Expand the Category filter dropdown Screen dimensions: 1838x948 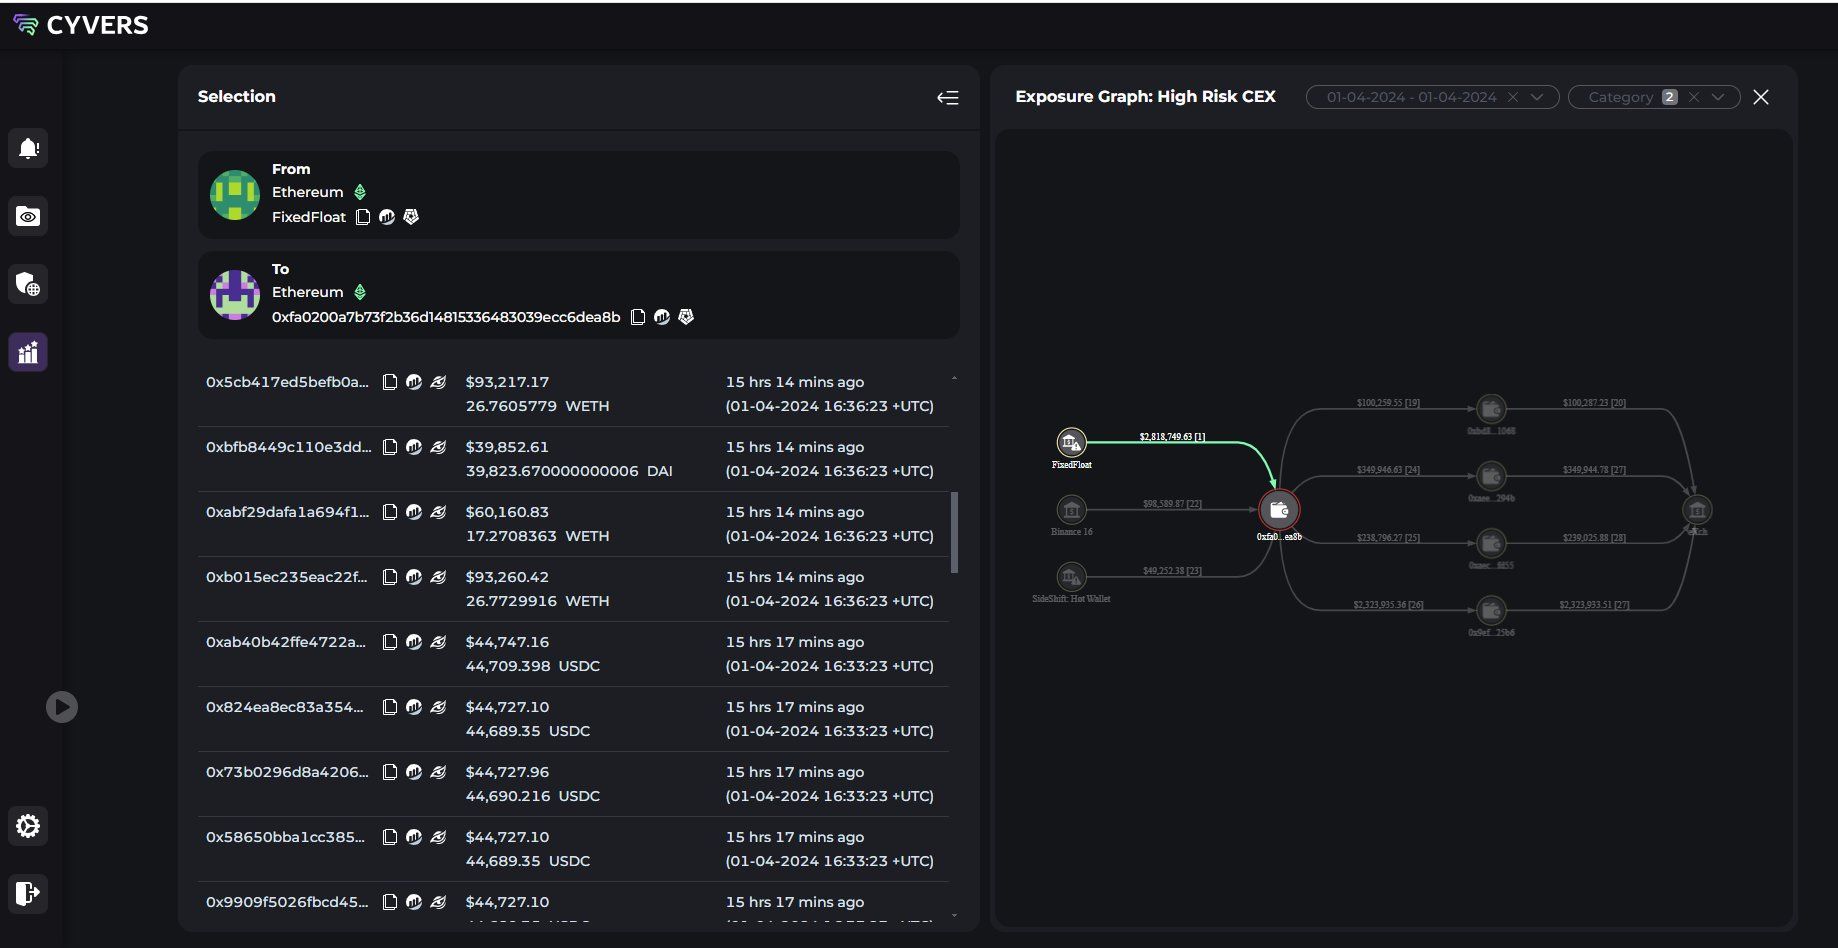point(1718,97)
